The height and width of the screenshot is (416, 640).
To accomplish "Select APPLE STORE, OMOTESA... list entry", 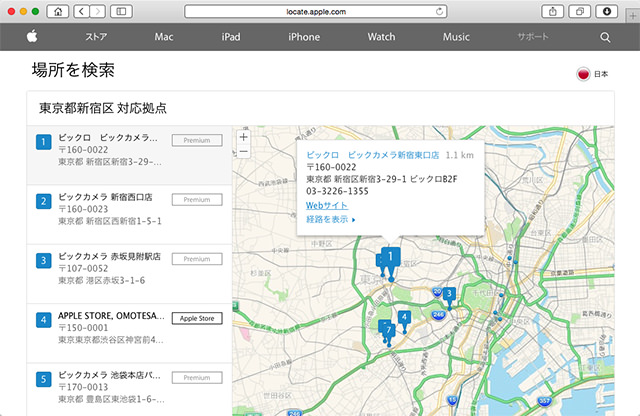I will pos(129,333).
